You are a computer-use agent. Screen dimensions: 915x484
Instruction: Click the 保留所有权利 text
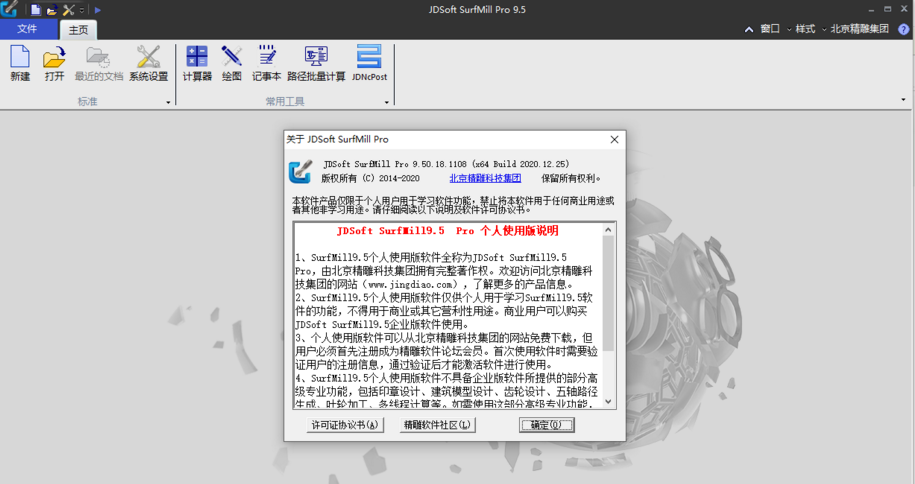(570, 178)
